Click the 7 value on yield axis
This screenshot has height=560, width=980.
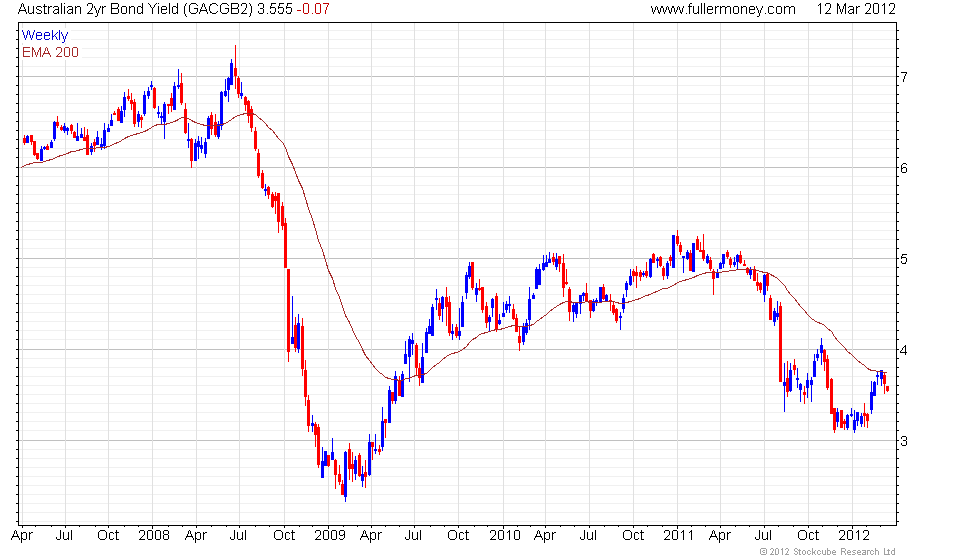coord(904,78)
